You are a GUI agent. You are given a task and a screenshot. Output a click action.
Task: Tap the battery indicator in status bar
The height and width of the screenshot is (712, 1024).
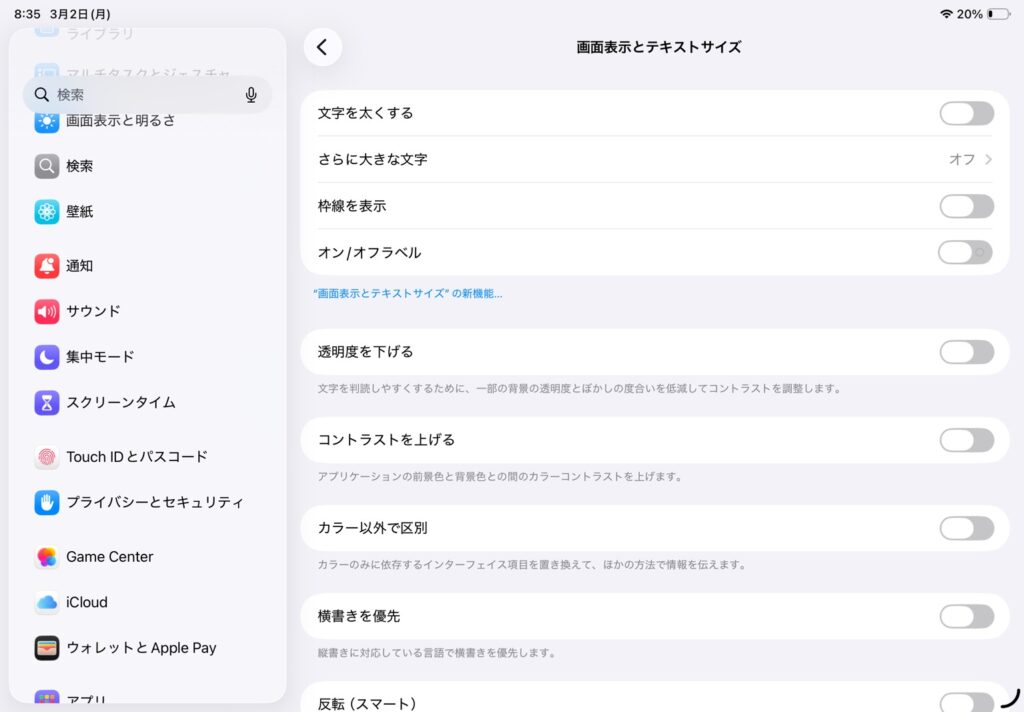997,14
